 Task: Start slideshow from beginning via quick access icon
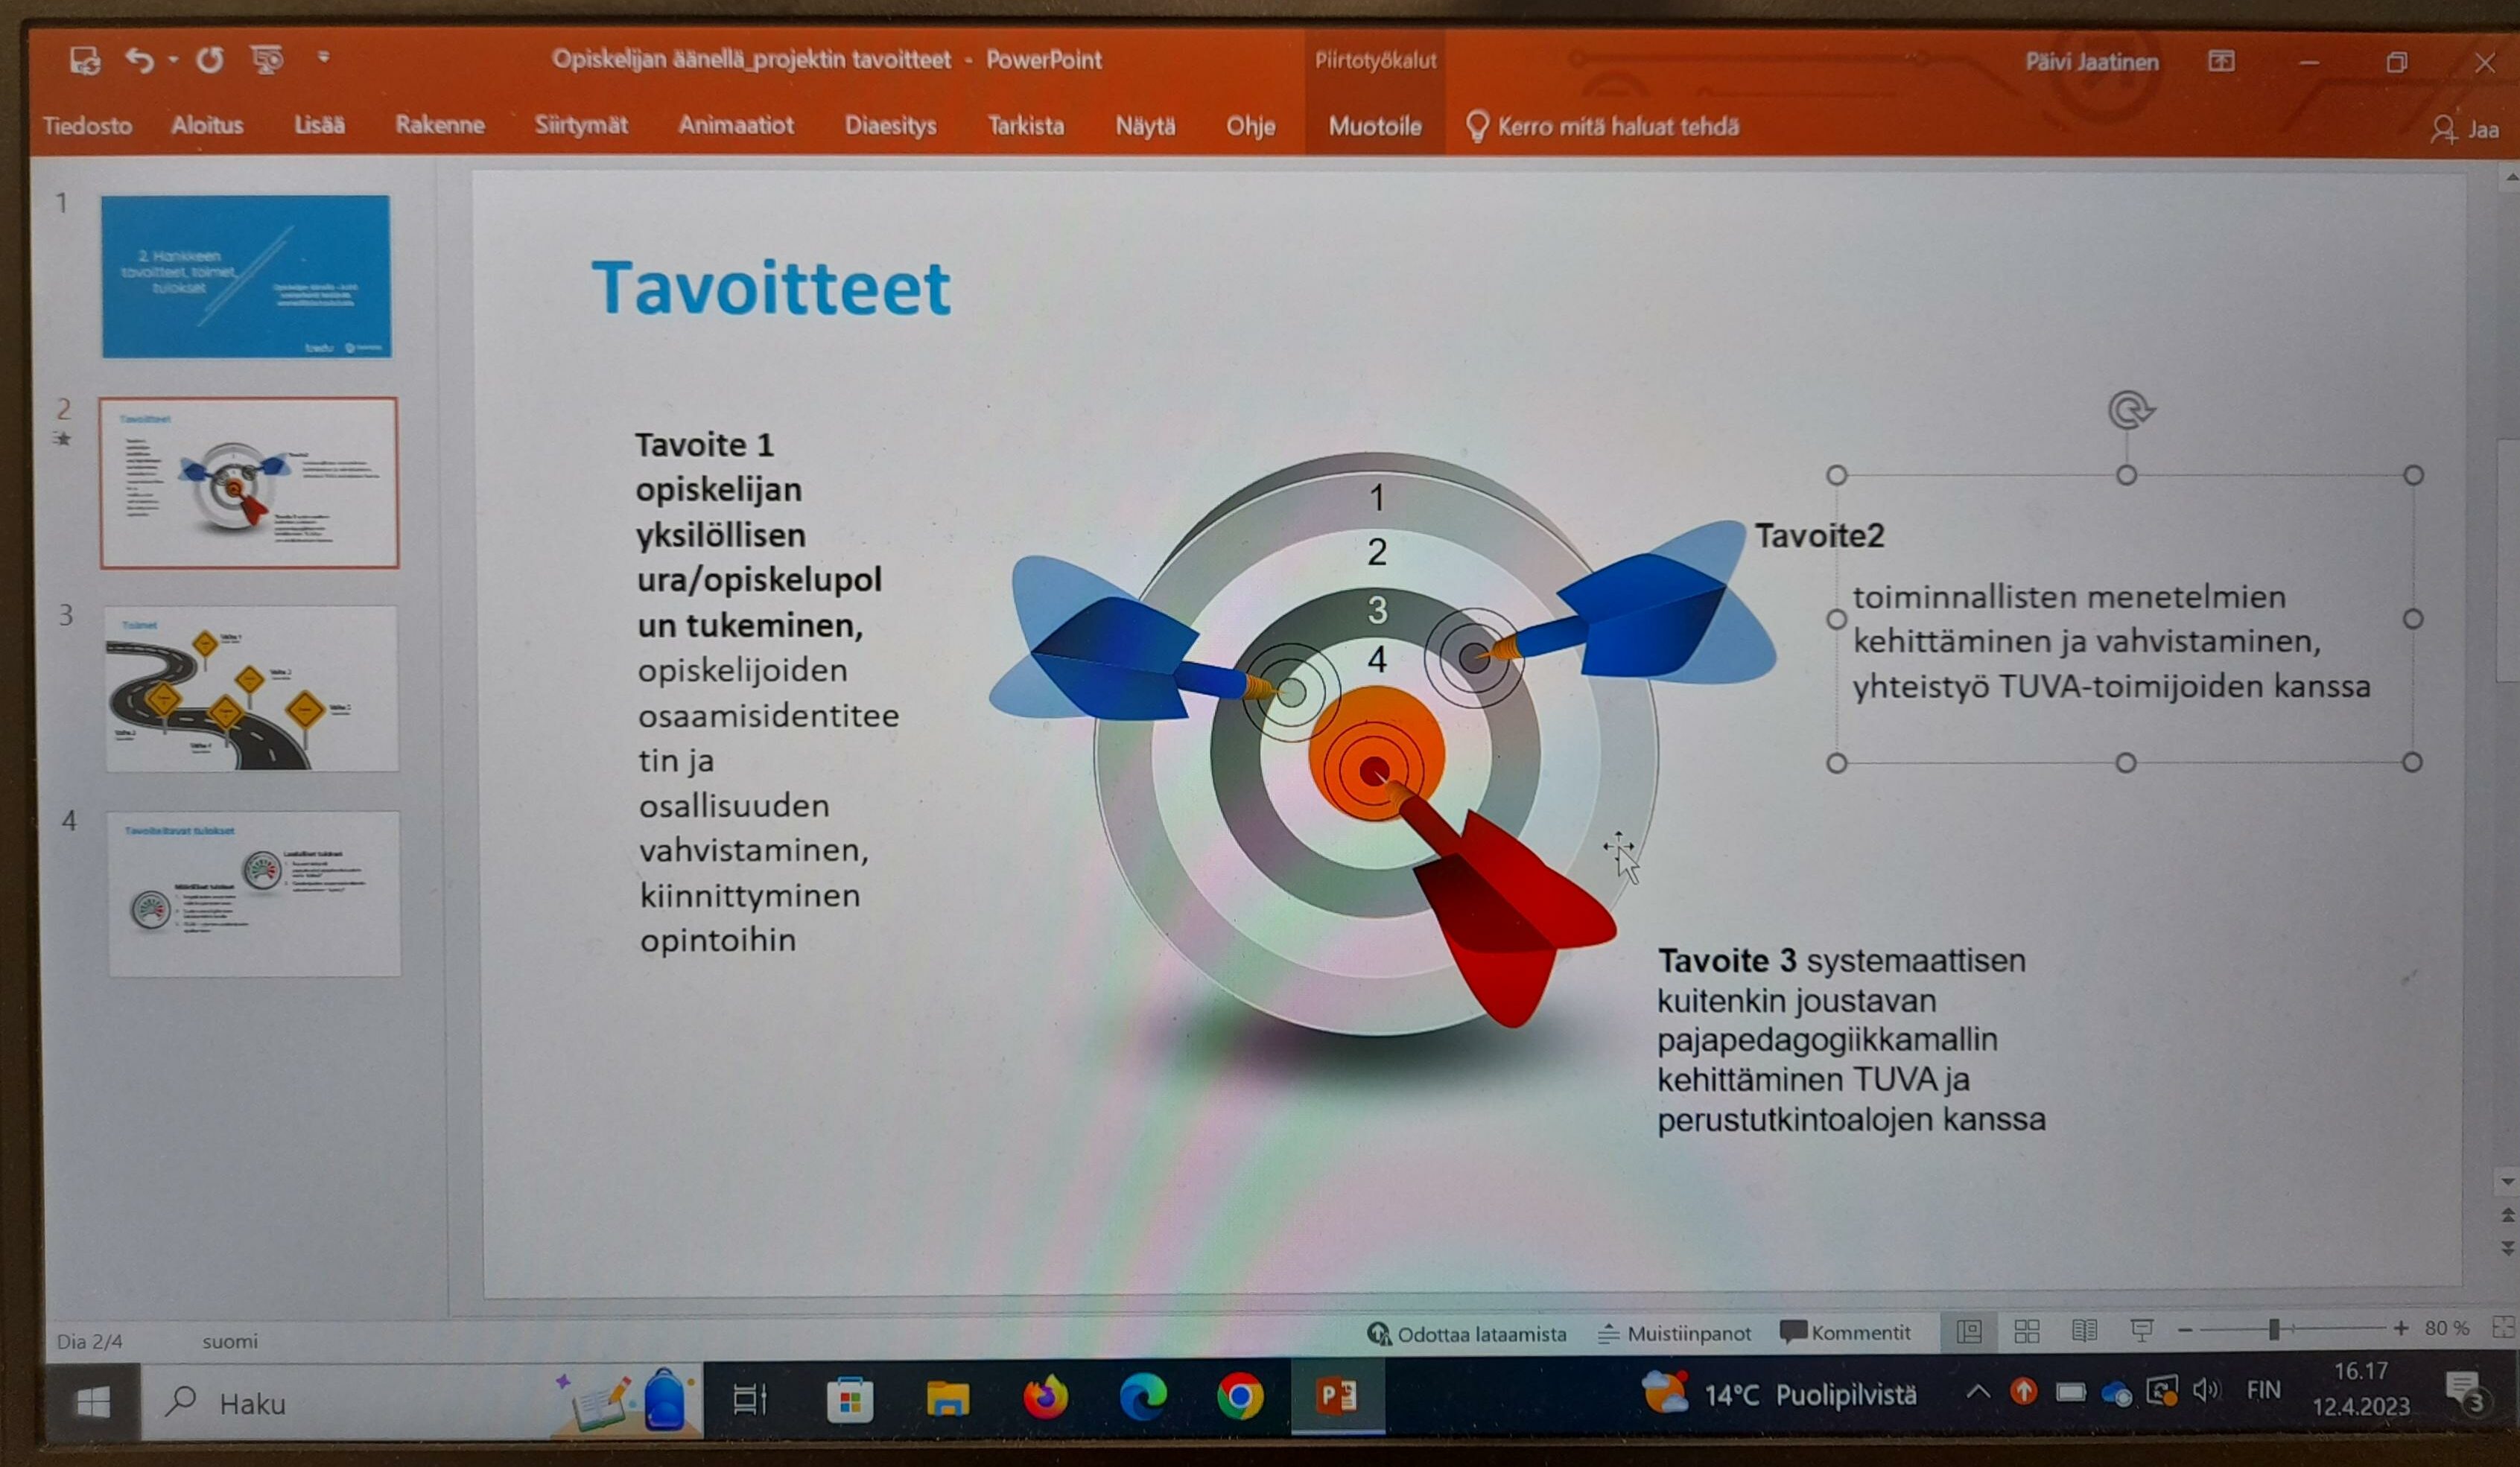[x=267, y=60]
